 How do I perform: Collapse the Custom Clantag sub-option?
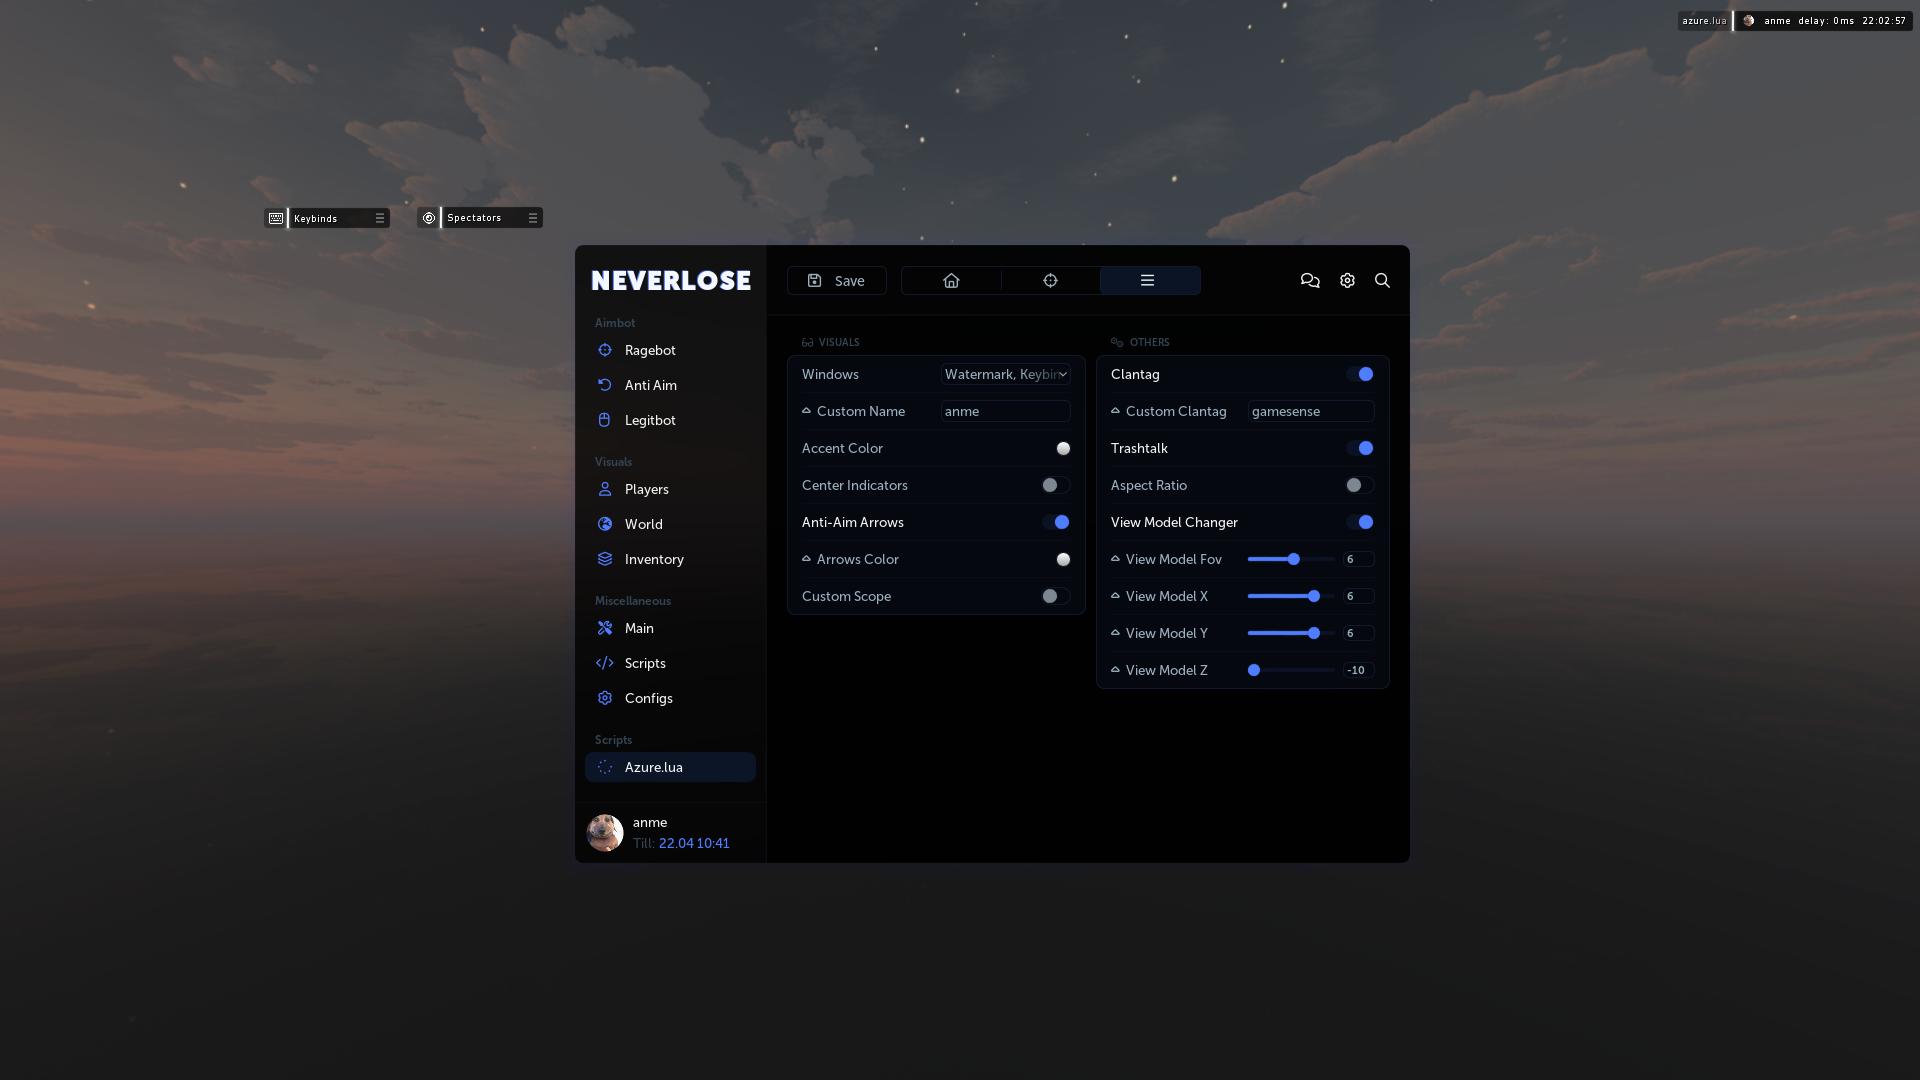pos(1114,411)
